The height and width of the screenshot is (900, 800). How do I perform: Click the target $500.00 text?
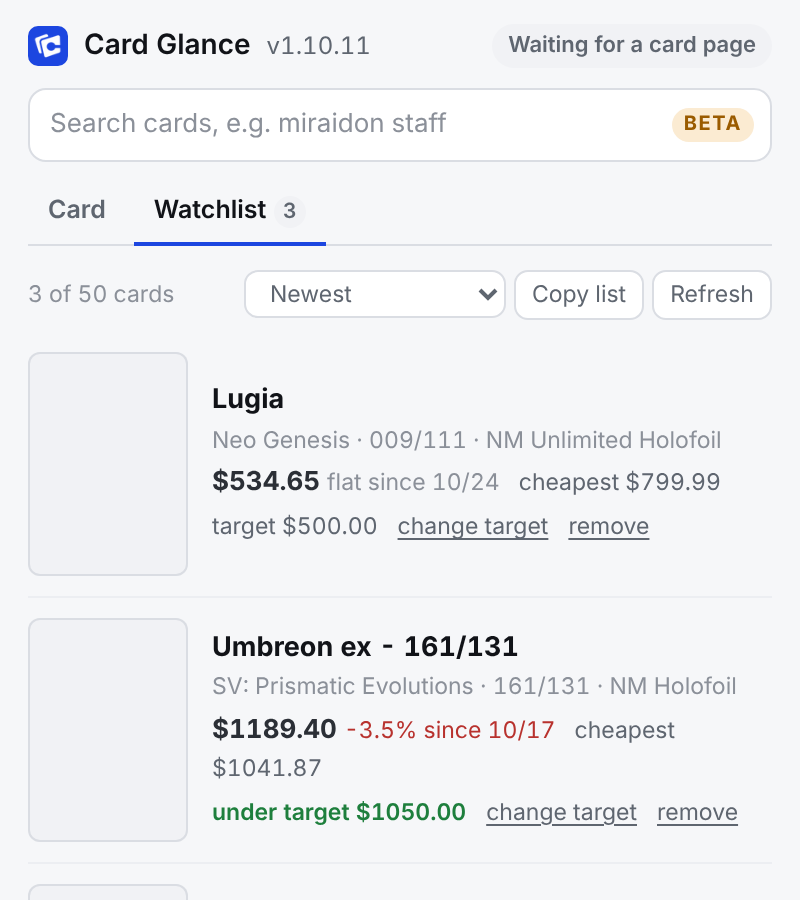294,526
